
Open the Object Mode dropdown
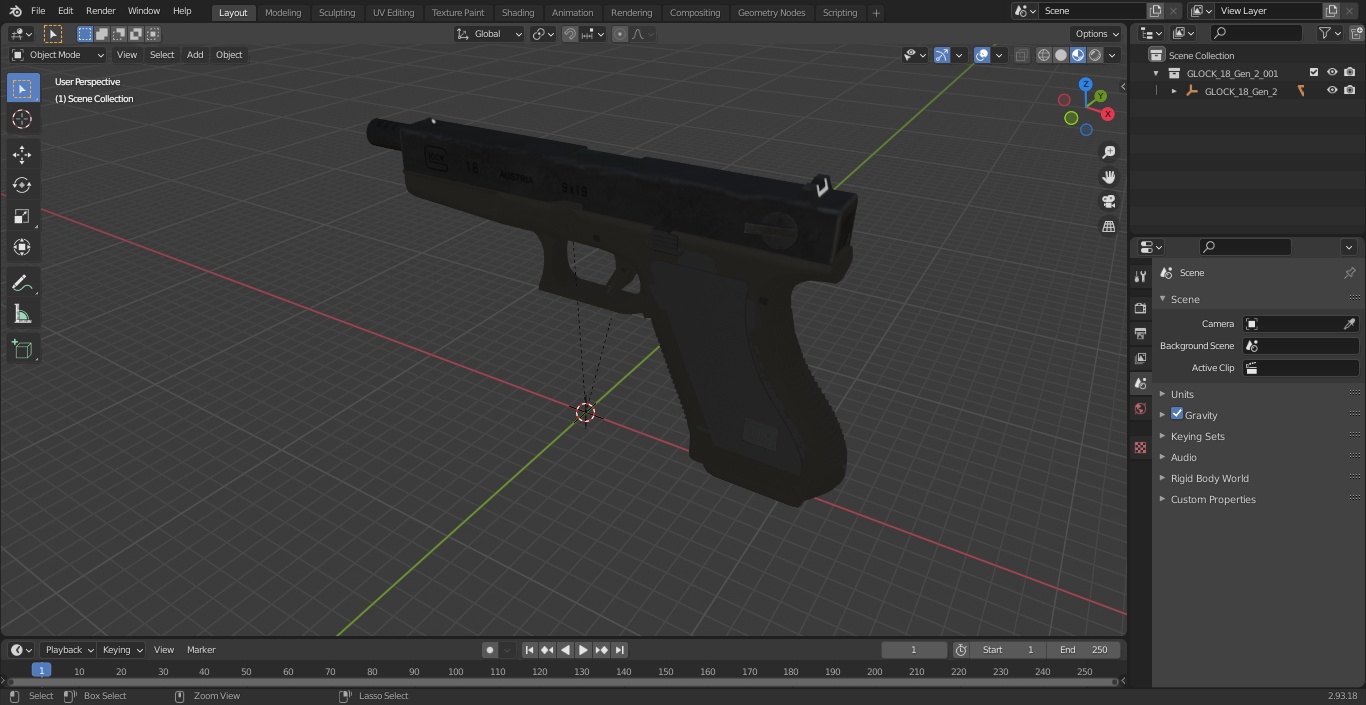pyautogui.click(x=58, y=55)
